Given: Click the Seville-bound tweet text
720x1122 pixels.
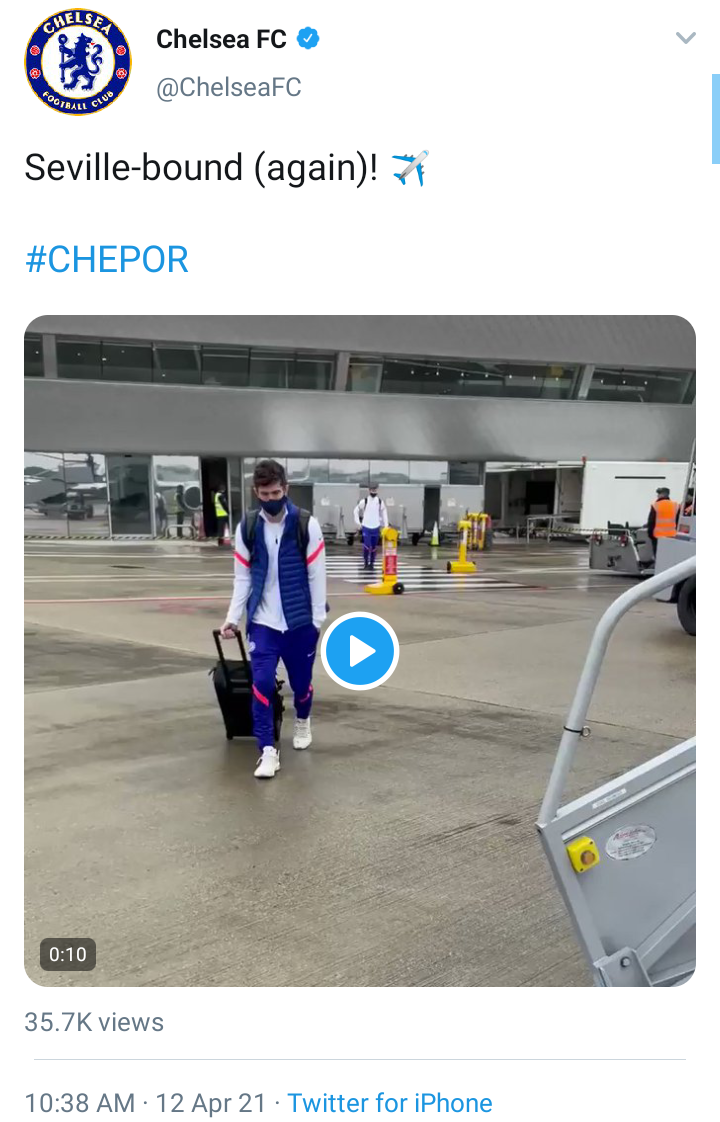Looking at the screenshot, I should [201, 168].
